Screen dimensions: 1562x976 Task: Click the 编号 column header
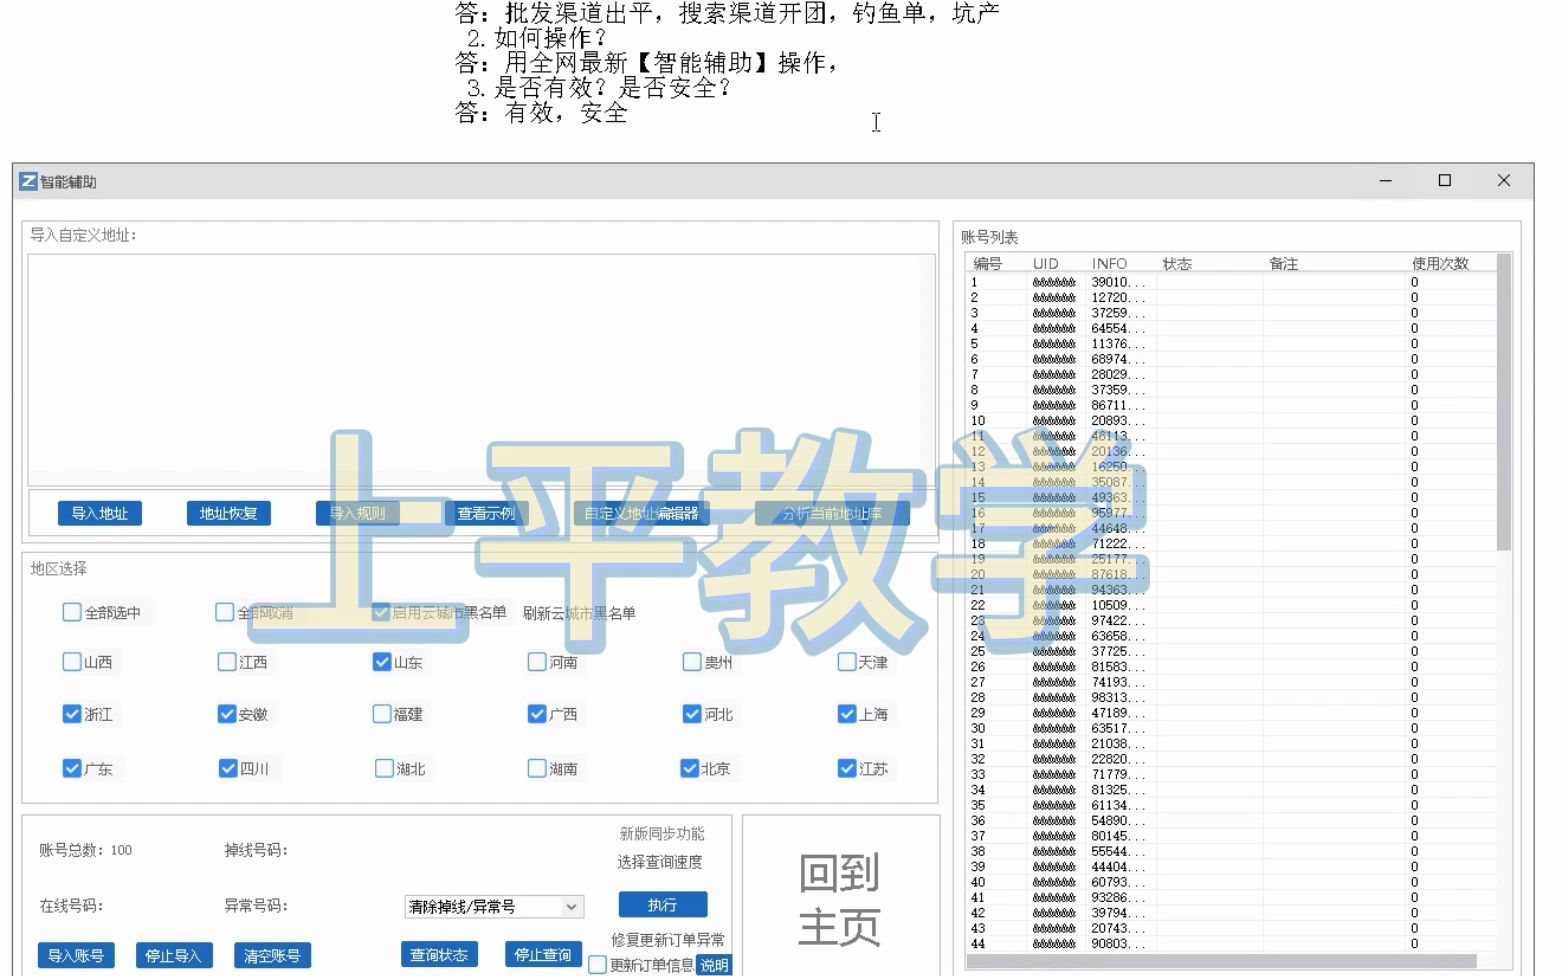(987, 263)
